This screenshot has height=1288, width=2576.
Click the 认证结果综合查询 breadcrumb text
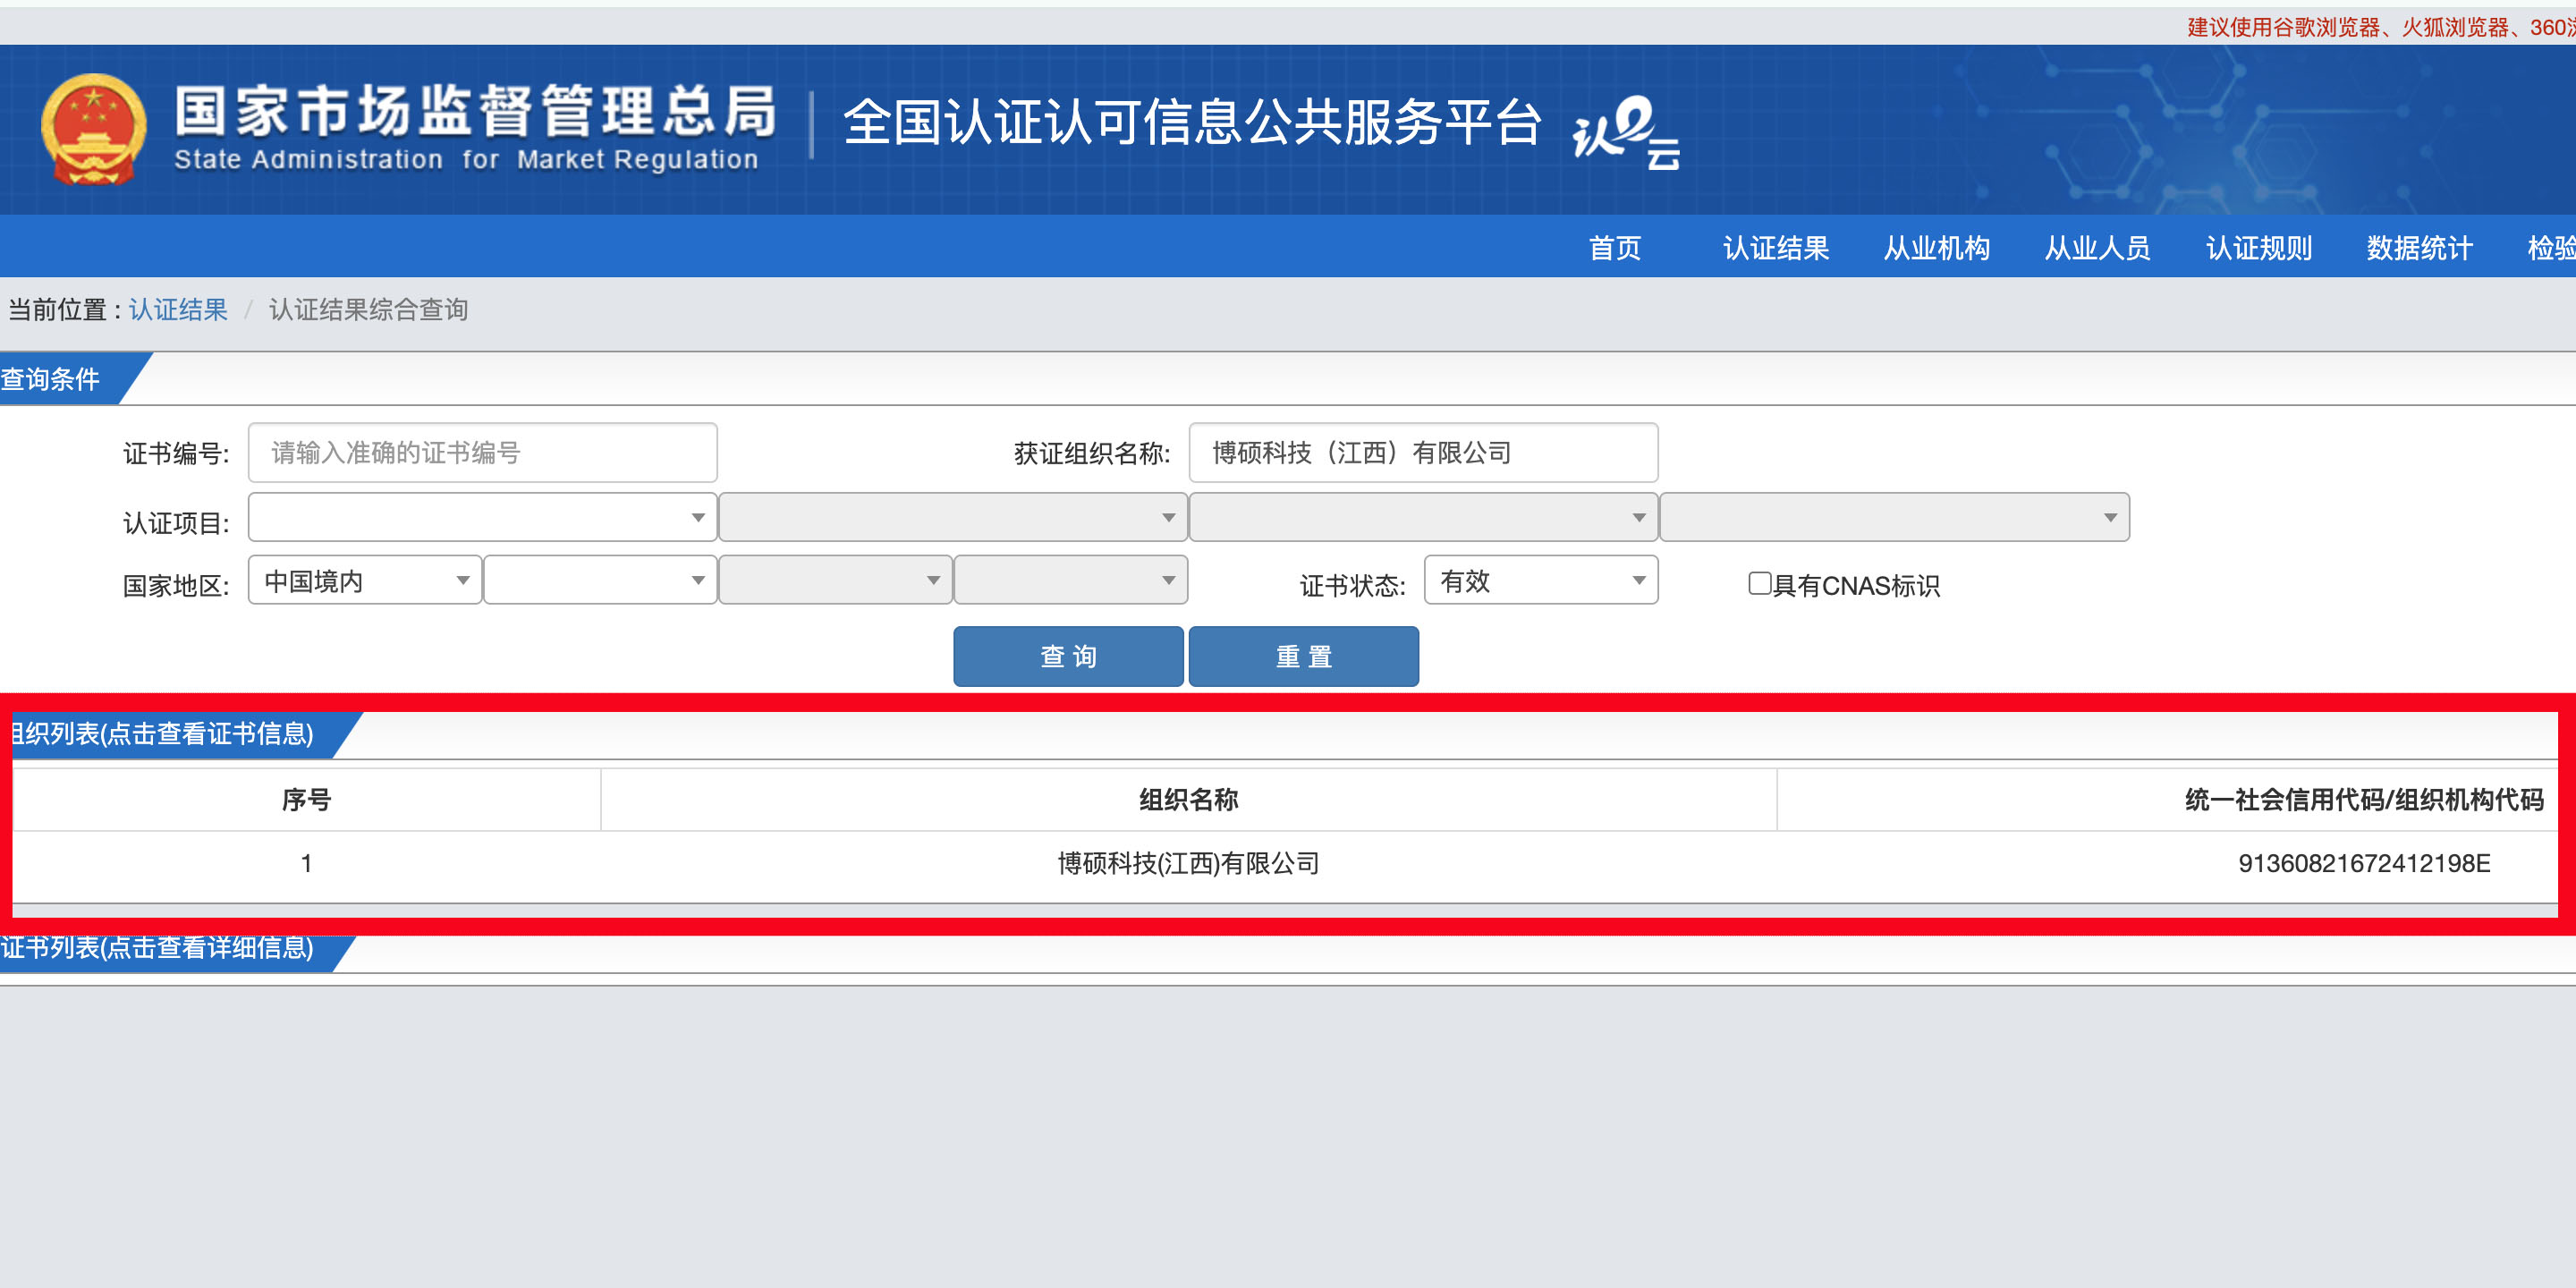click(x=368, y=310)
